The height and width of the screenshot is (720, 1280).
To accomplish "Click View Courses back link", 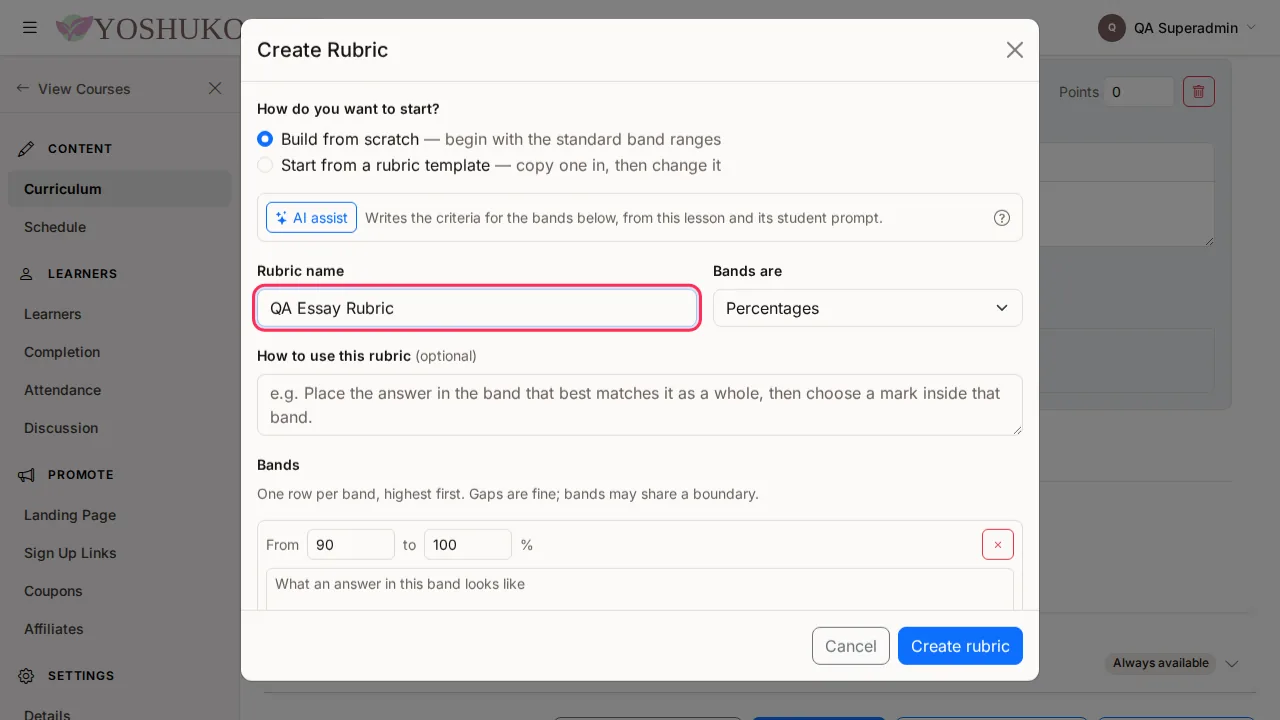I will point(73,88).
